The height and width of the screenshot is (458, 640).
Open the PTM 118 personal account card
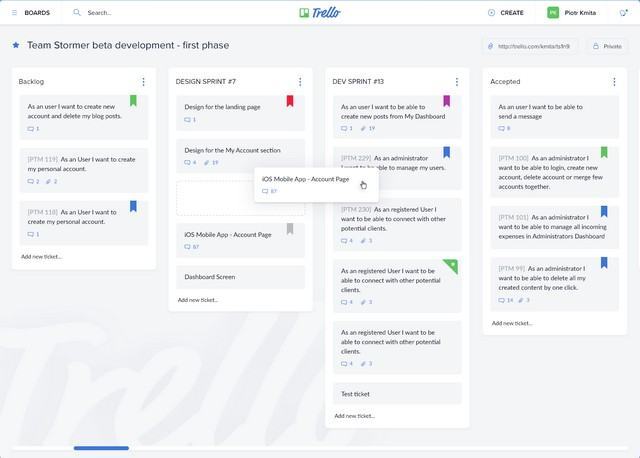point(84,223)
